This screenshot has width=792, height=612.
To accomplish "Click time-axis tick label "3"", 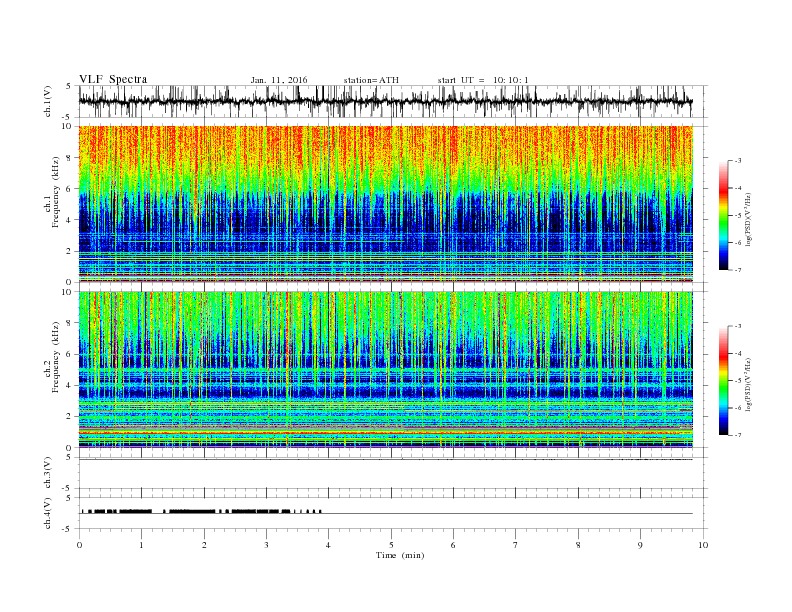I will [x=266, y=545].
